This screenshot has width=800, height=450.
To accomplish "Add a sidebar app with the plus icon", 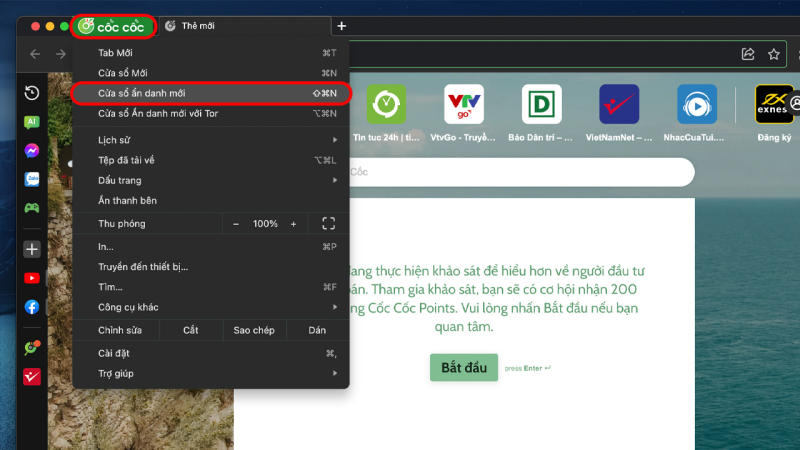I will (32, 249).
